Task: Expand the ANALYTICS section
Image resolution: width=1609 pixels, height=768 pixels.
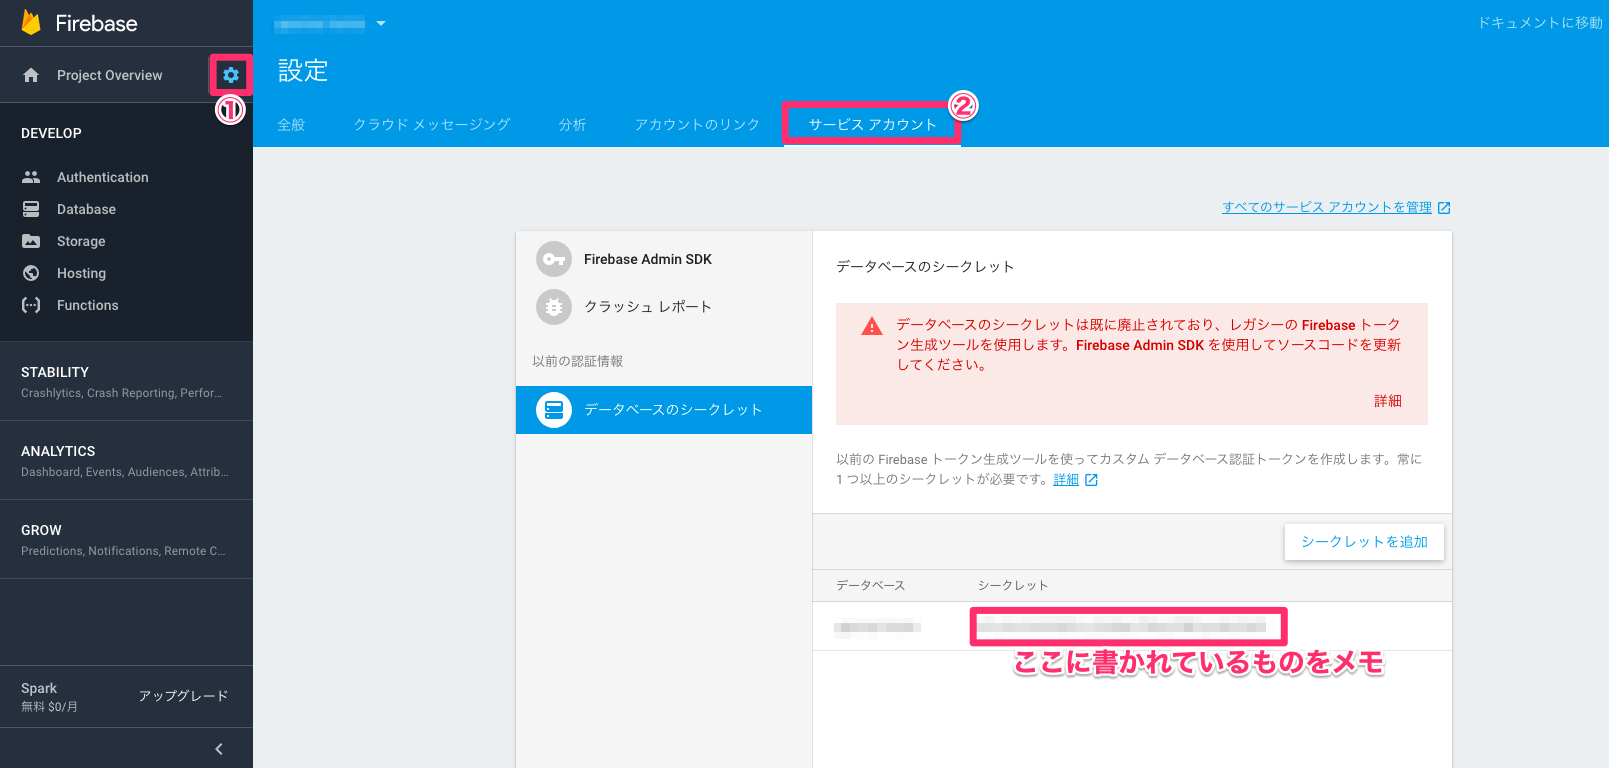Action: tap(126, 460)
